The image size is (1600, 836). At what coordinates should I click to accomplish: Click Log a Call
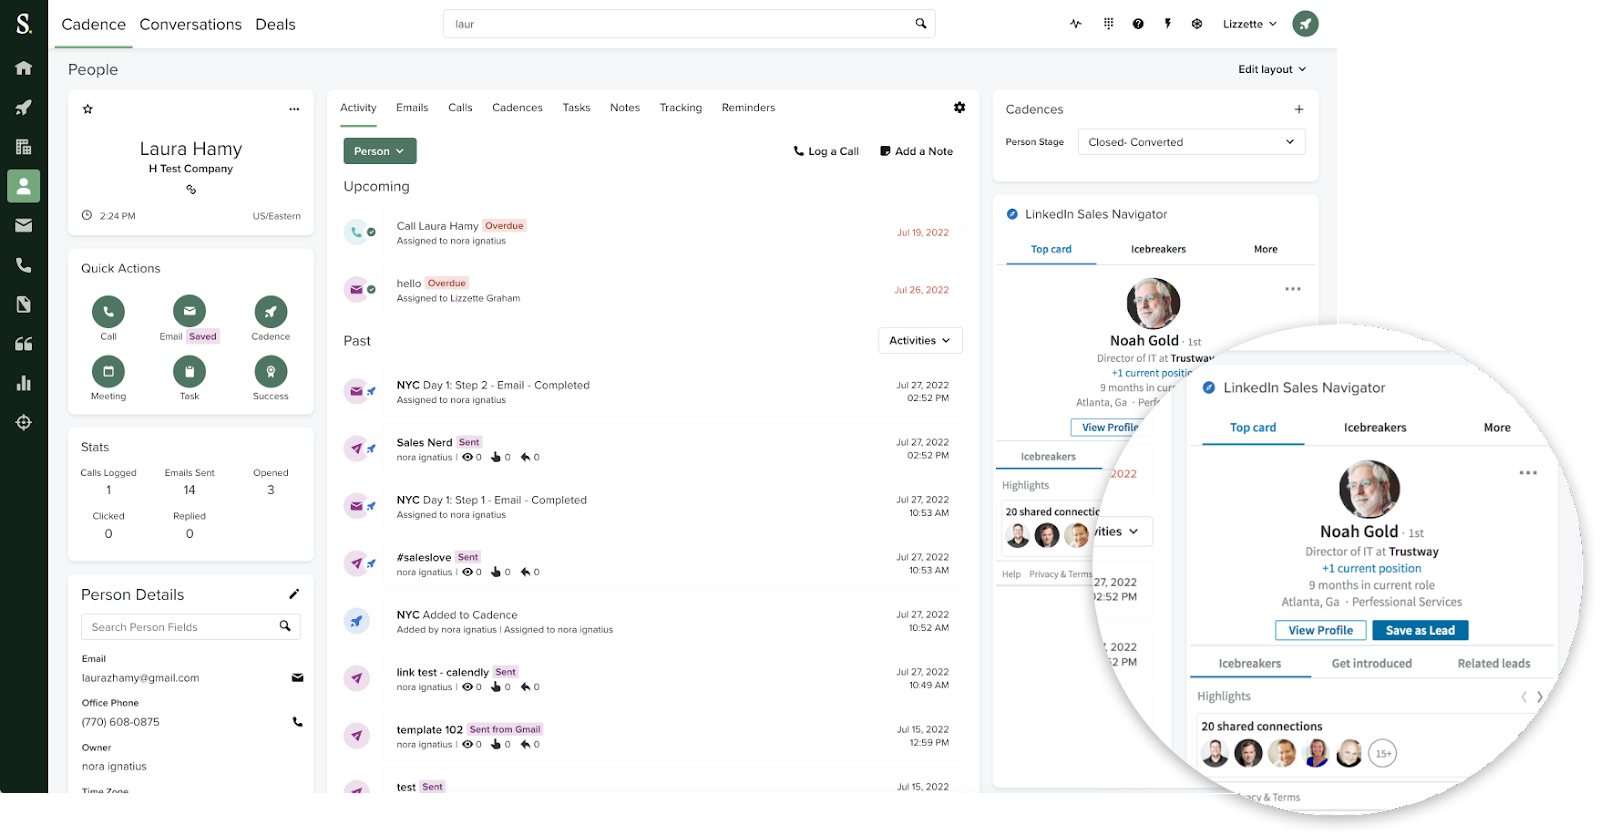(826, 152)
